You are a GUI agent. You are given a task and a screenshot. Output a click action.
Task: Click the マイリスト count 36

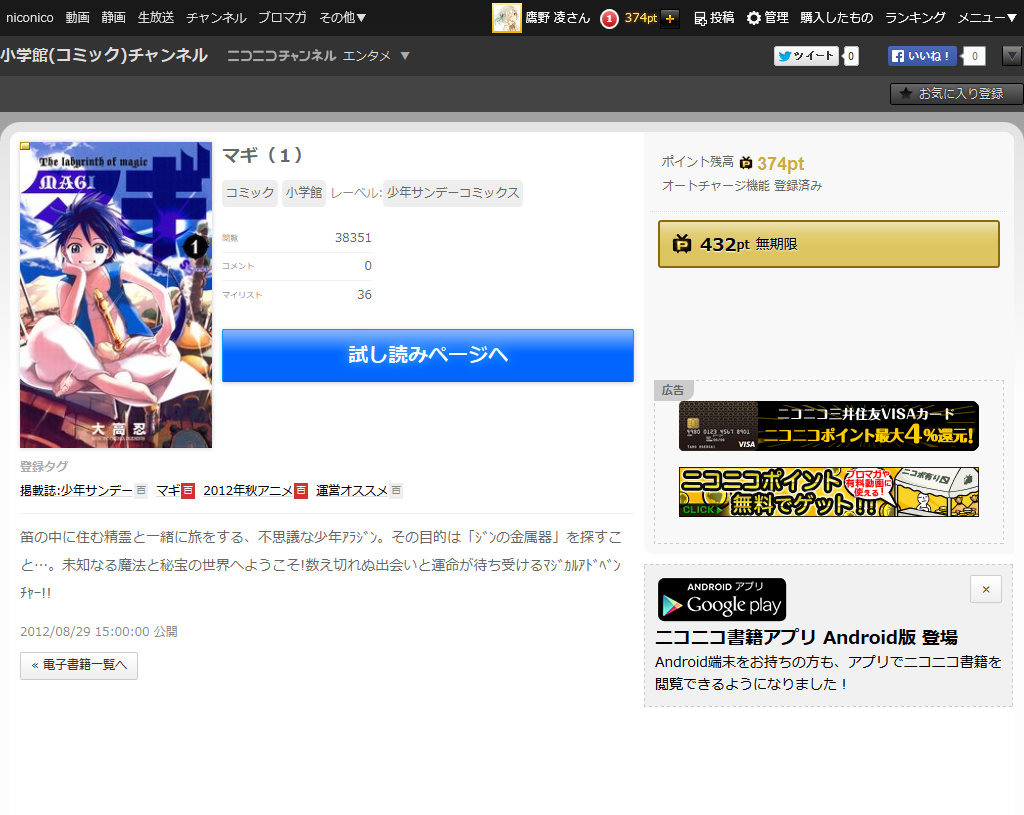click(x=364, y=295)
